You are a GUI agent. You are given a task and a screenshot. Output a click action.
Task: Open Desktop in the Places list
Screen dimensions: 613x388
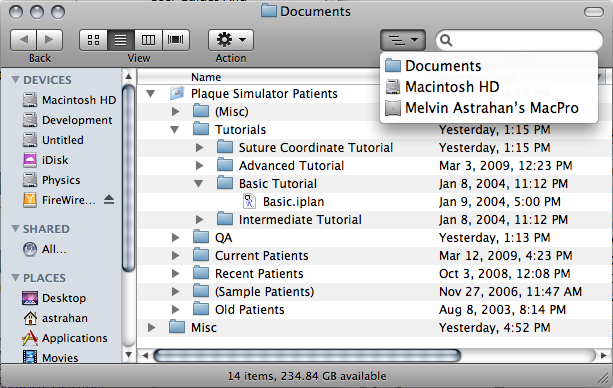54,298
